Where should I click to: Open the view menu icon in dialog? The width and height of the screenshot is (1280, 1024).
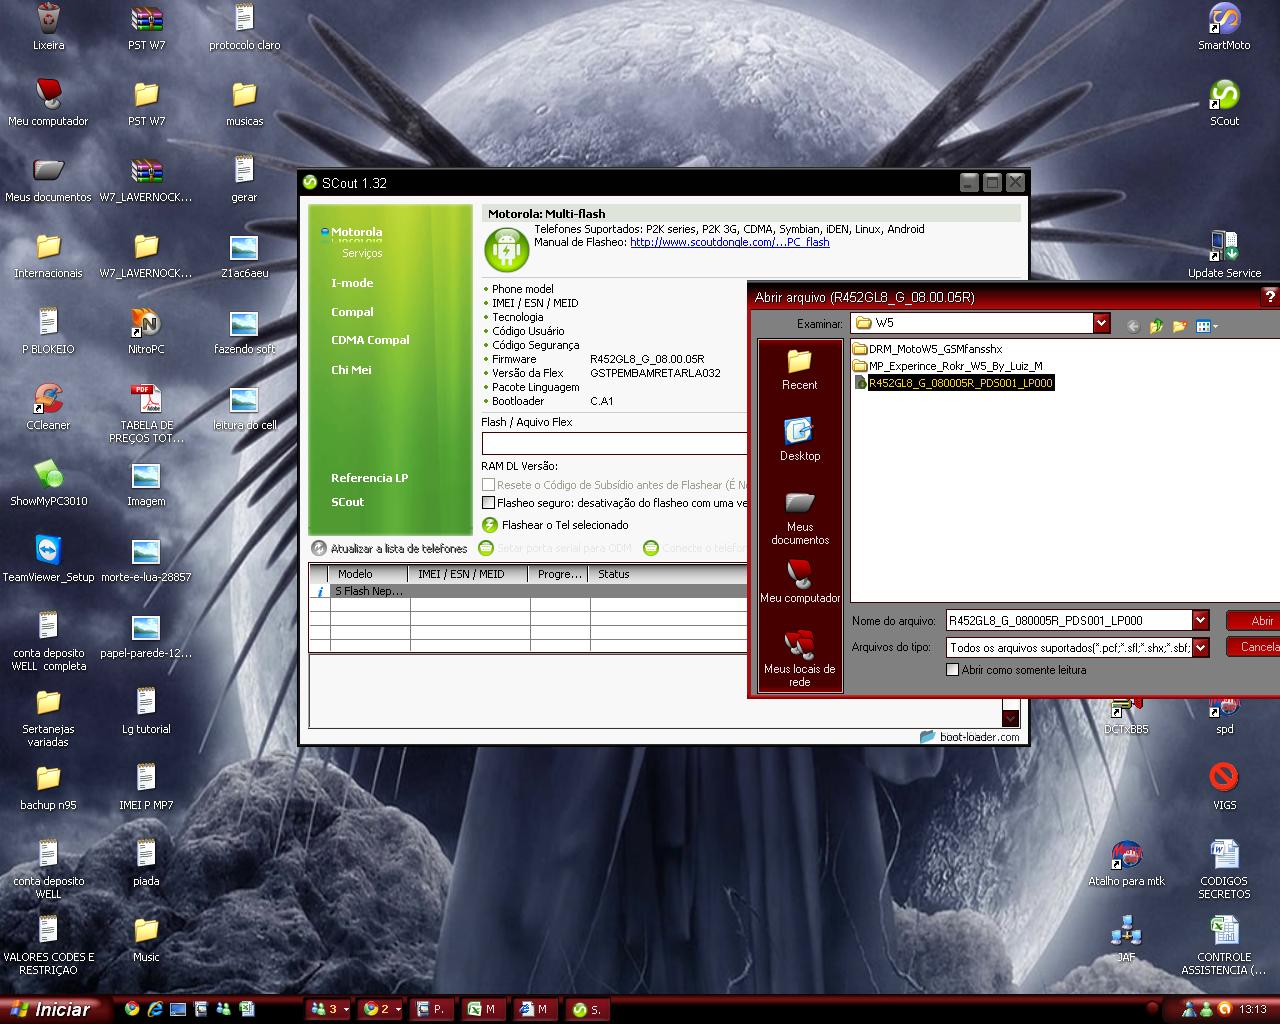coord(1207,326)
